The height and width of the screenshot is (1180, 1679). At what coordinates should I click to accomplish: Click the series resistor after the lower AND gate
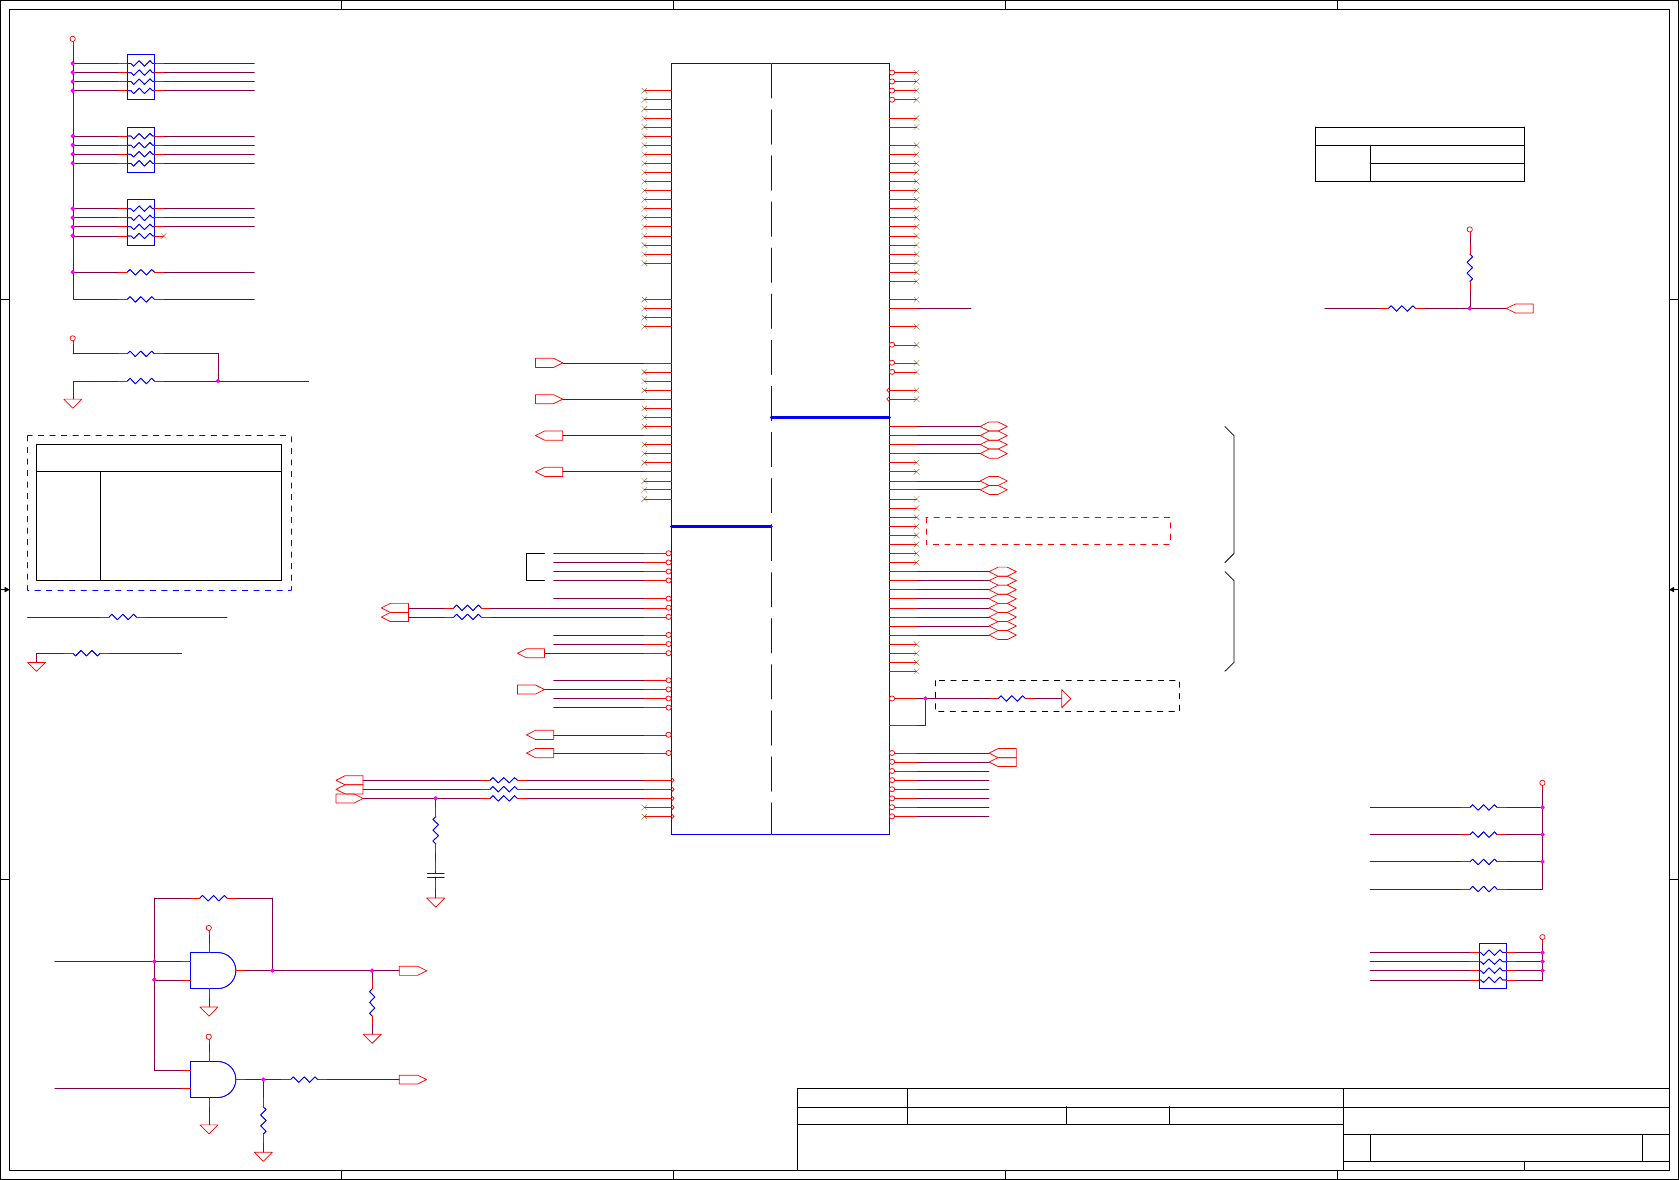click(x=304, y=1079)
